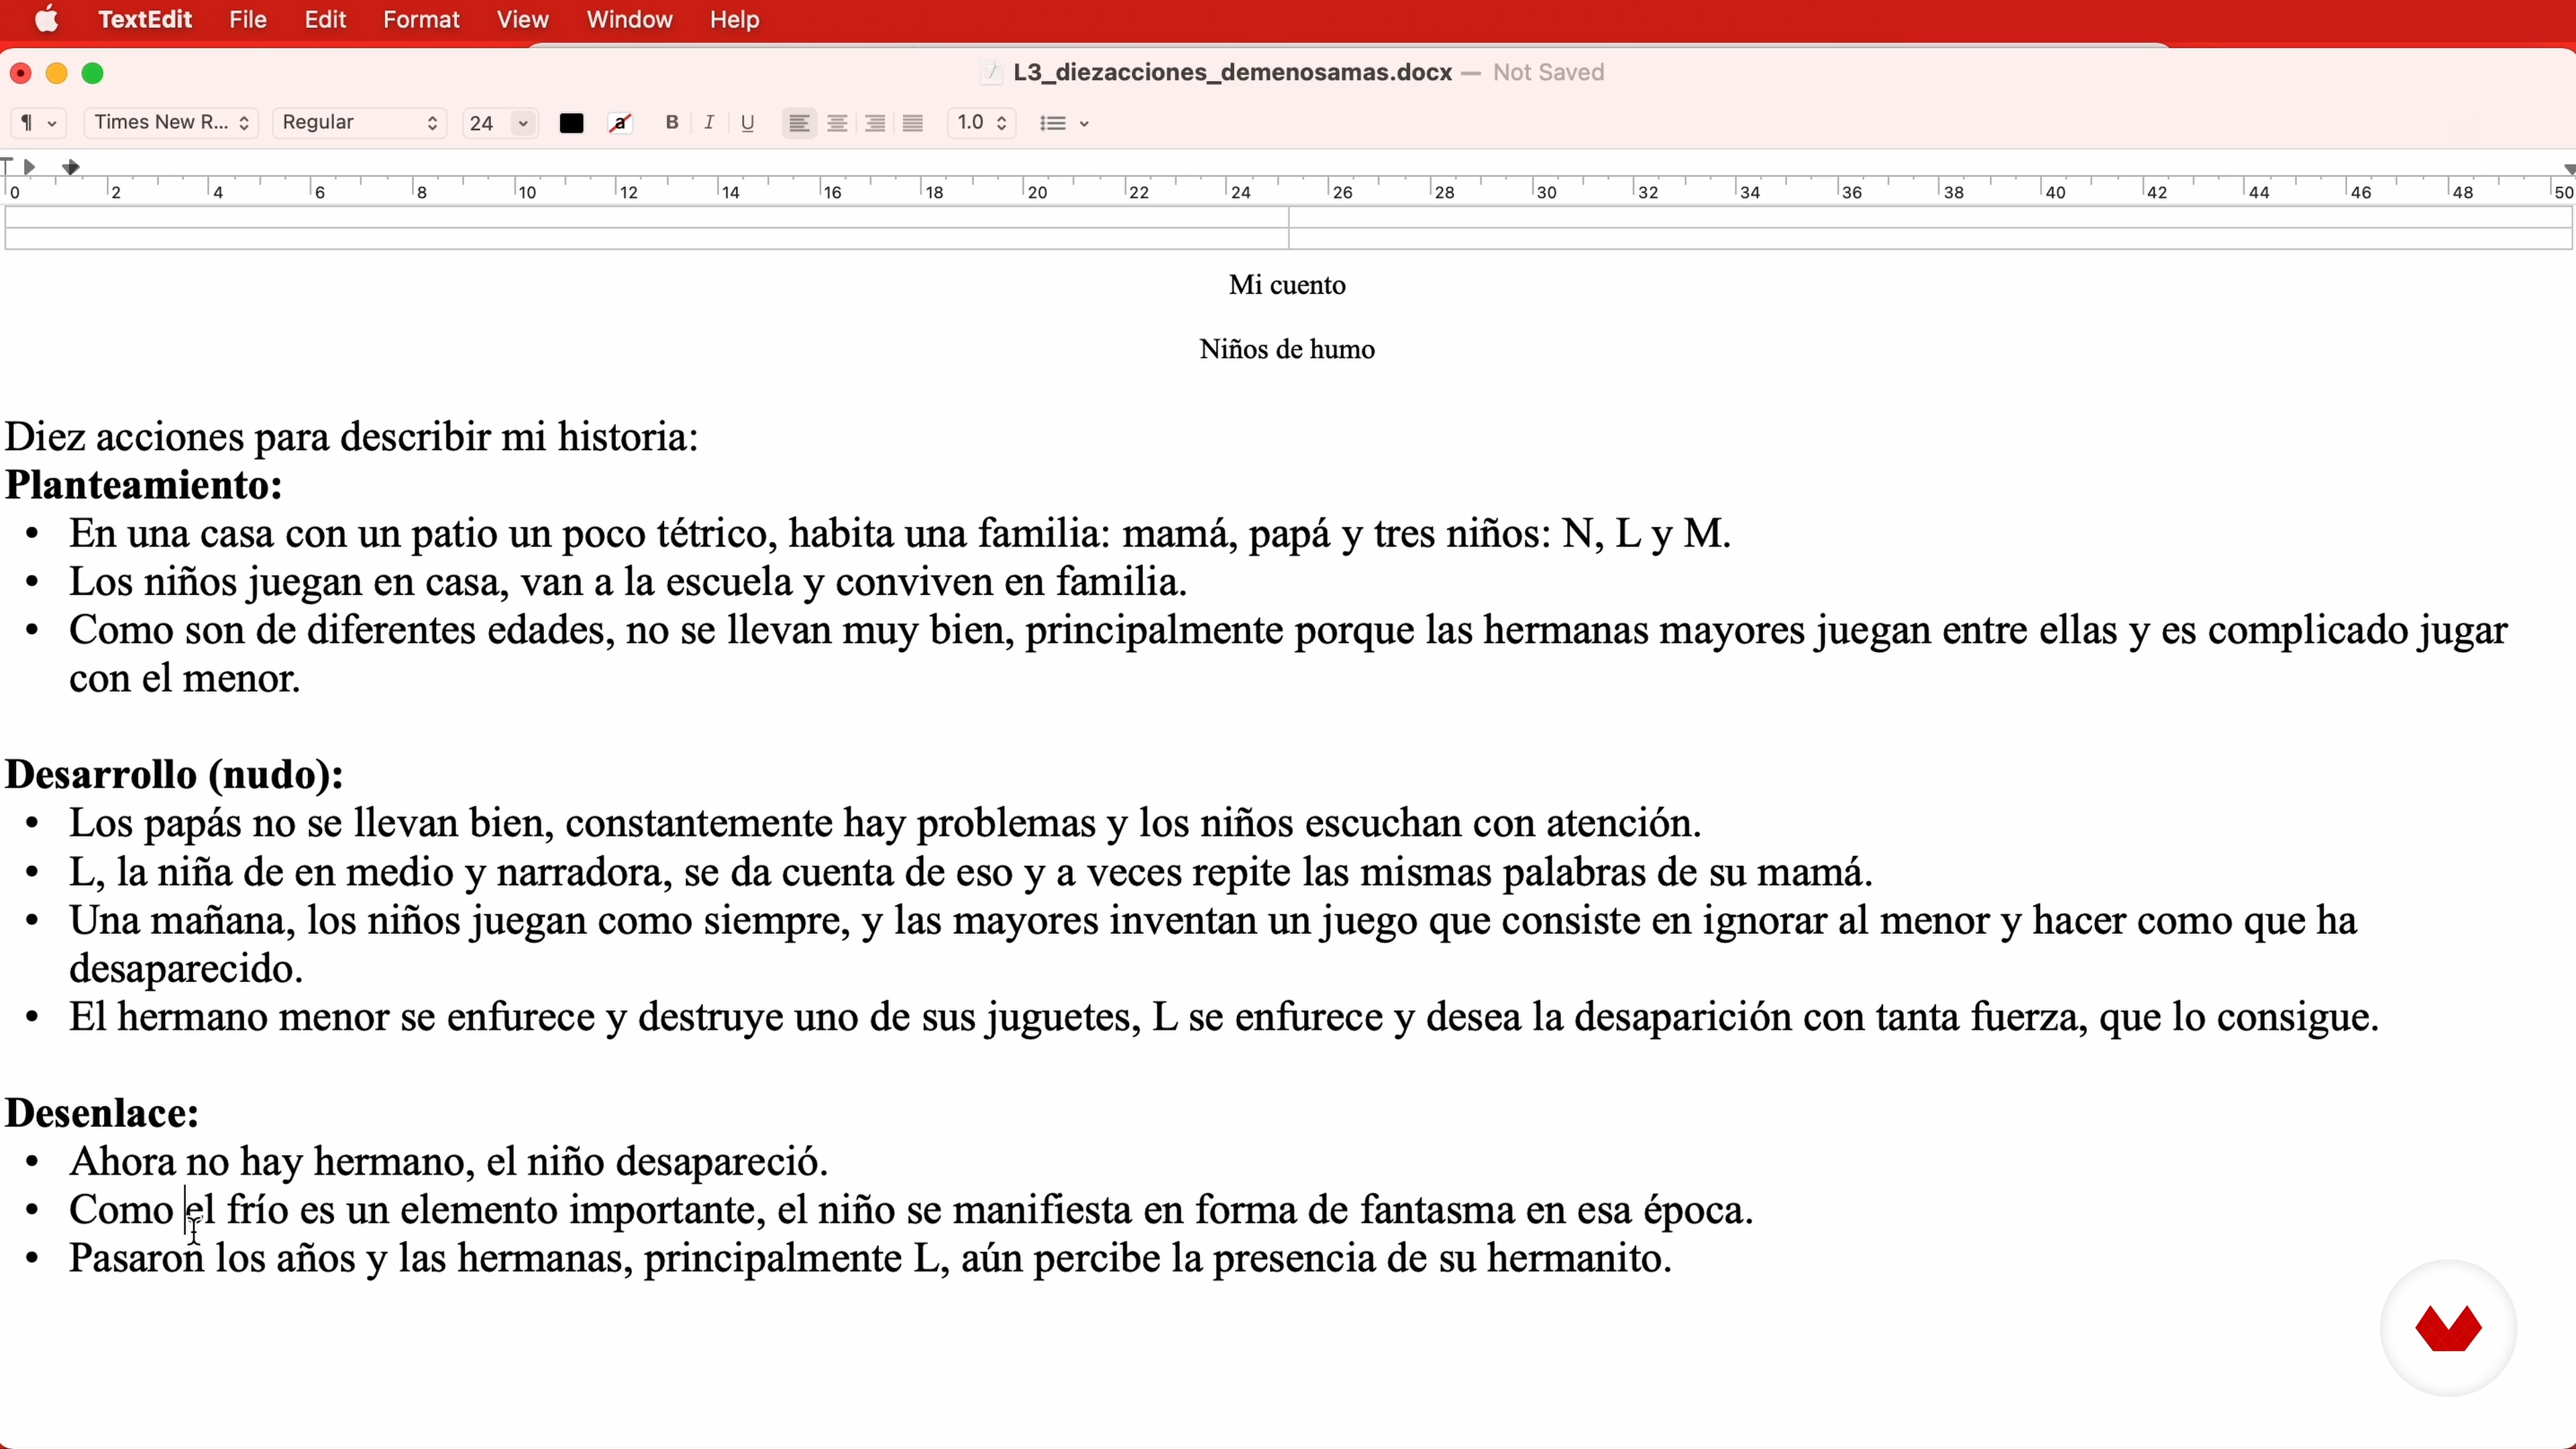Click the Not Saved status text
This screenshot has height=1449, width=2576.
[x=1548, y=72]
